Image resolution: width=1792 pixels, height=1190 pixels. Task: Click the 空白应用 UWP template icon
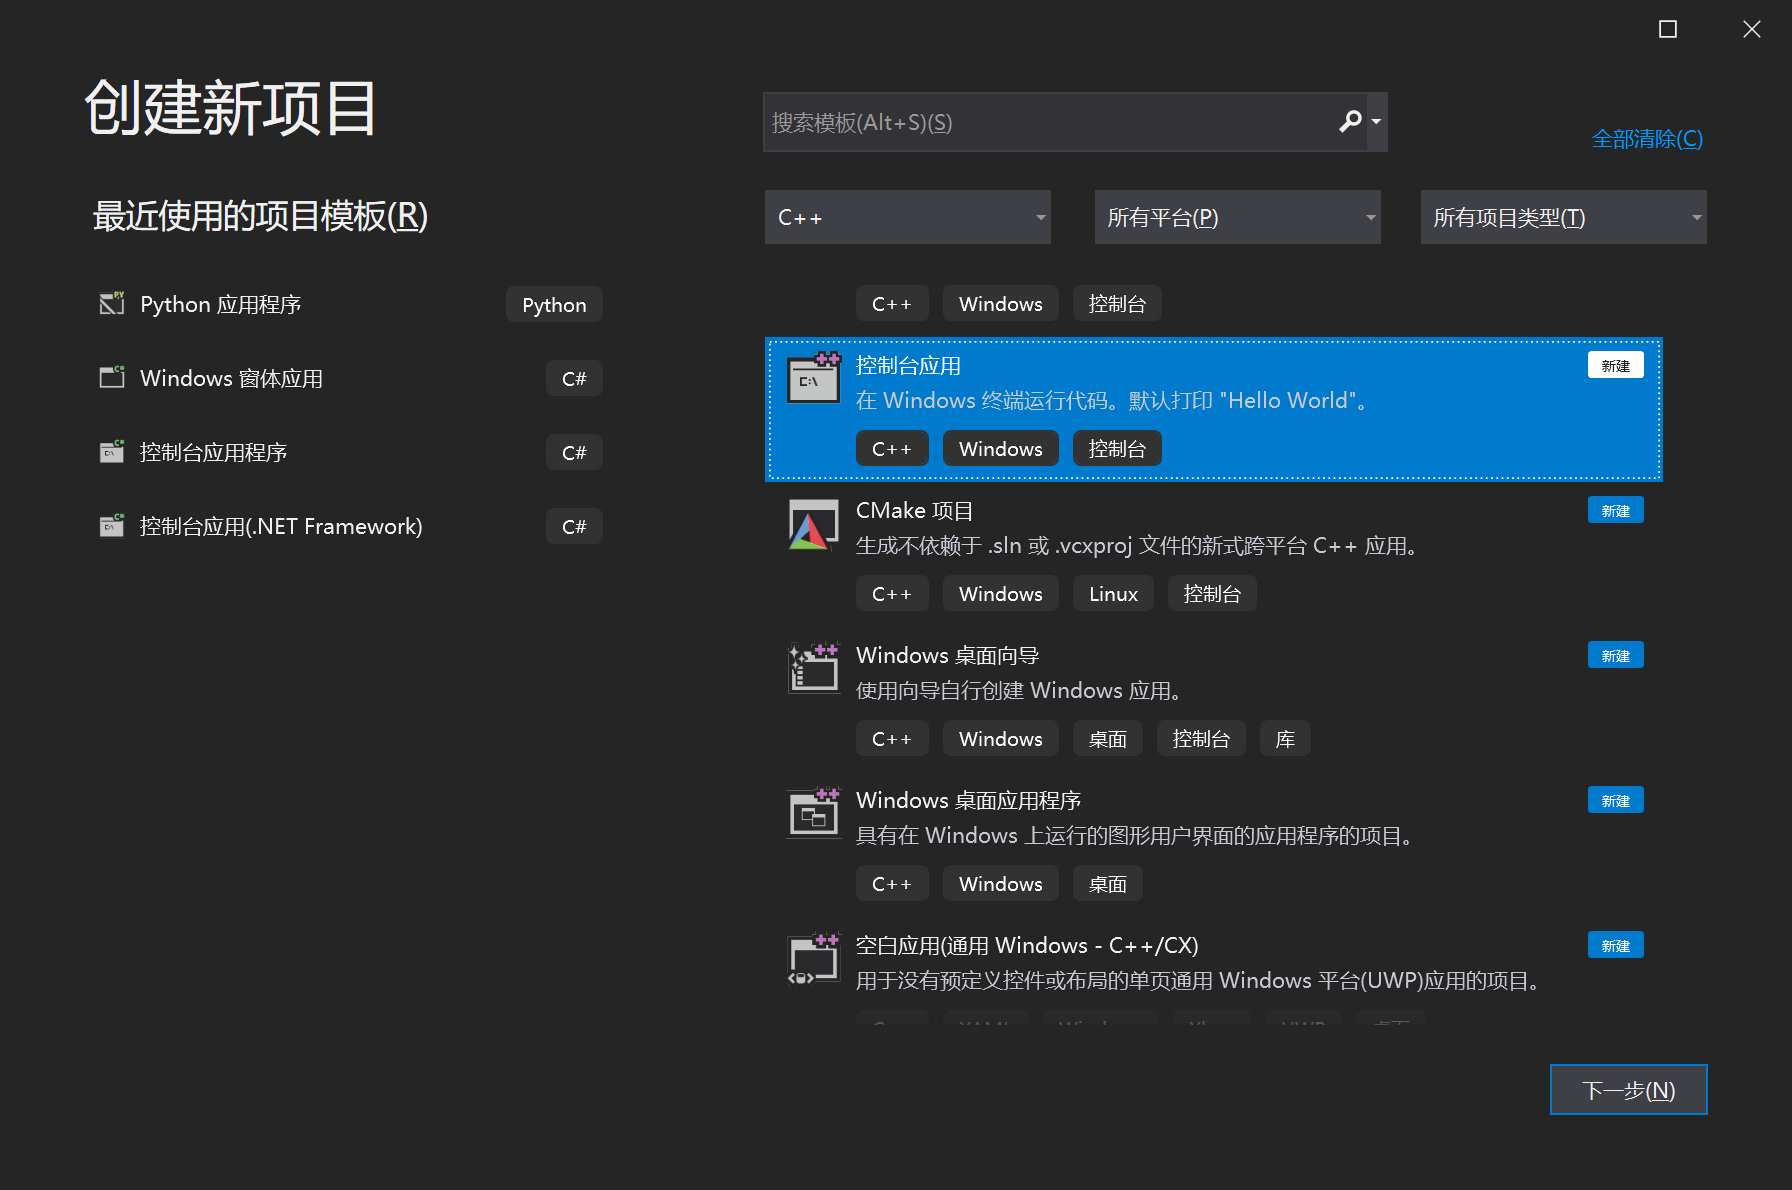(813, 958)
